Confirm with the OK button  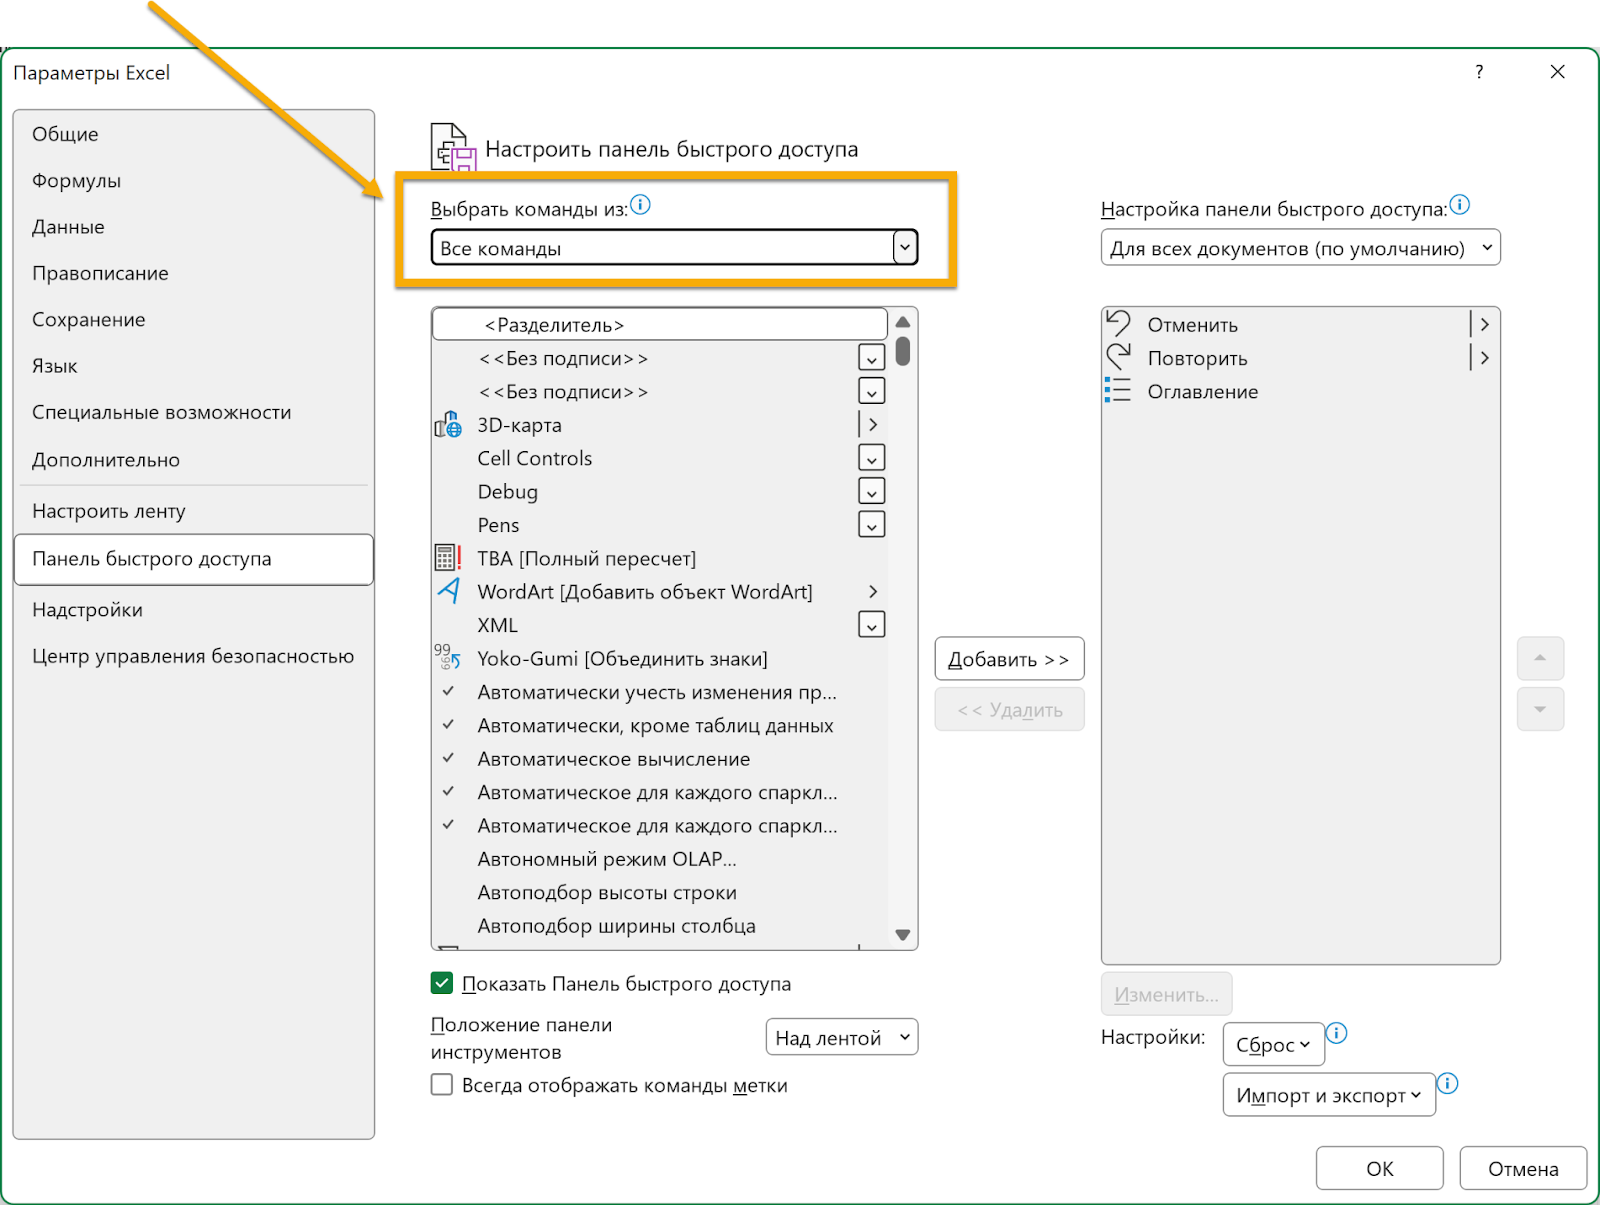point(1379,1168)
